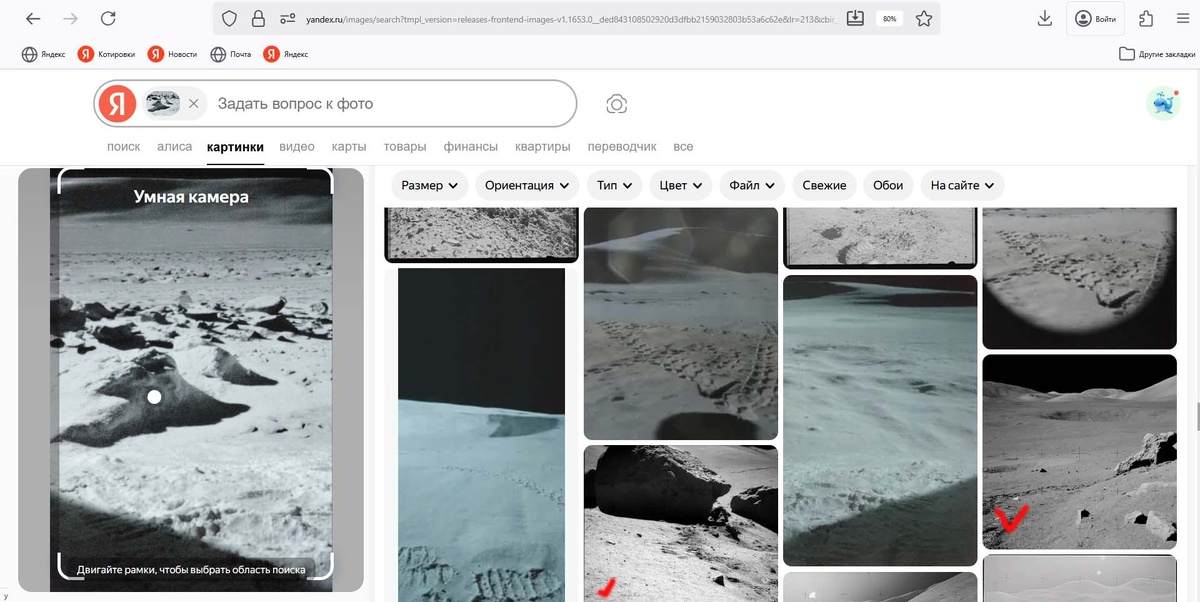
Task: Toggle the Свежие filter
Action: click(x=825, y=185)
